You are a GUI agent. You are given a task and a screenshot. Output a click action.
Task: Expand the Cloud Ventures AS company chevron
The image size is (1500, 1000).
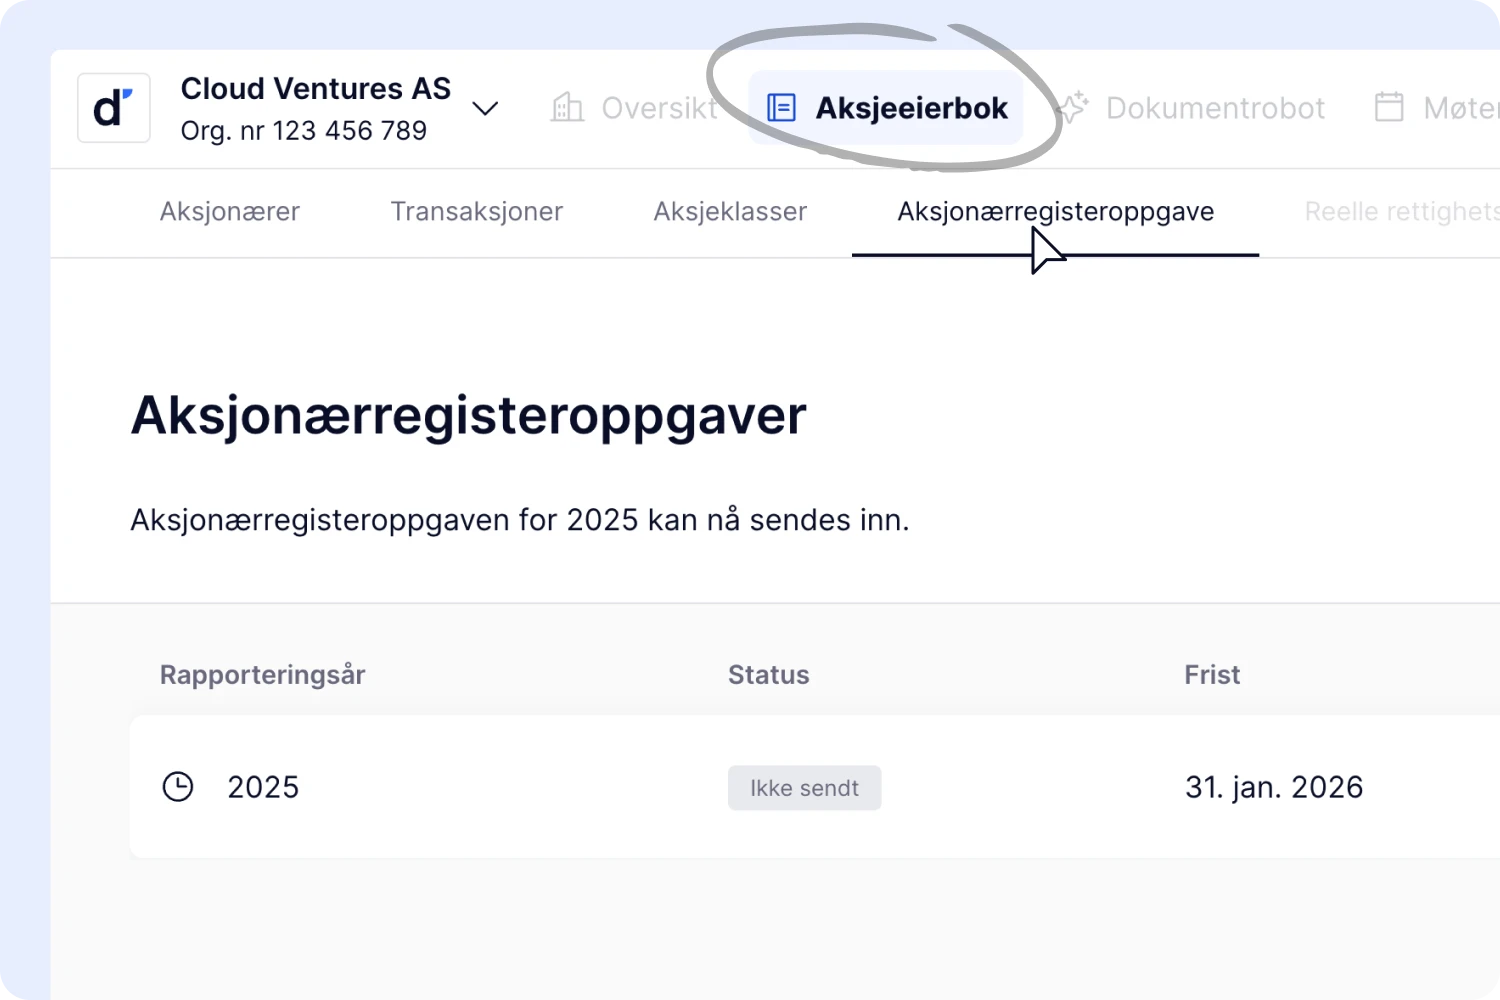pos(485,108)
